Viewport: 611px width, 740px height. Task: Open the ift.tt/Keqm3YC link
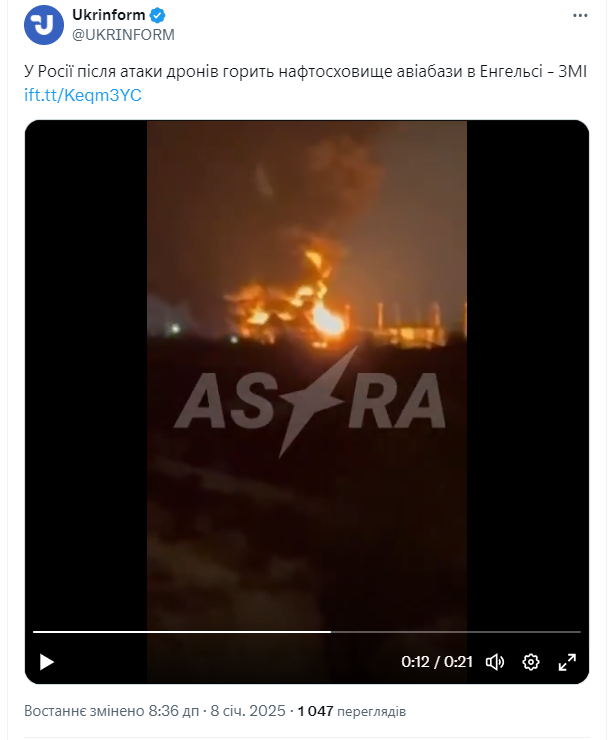(83, 95)
